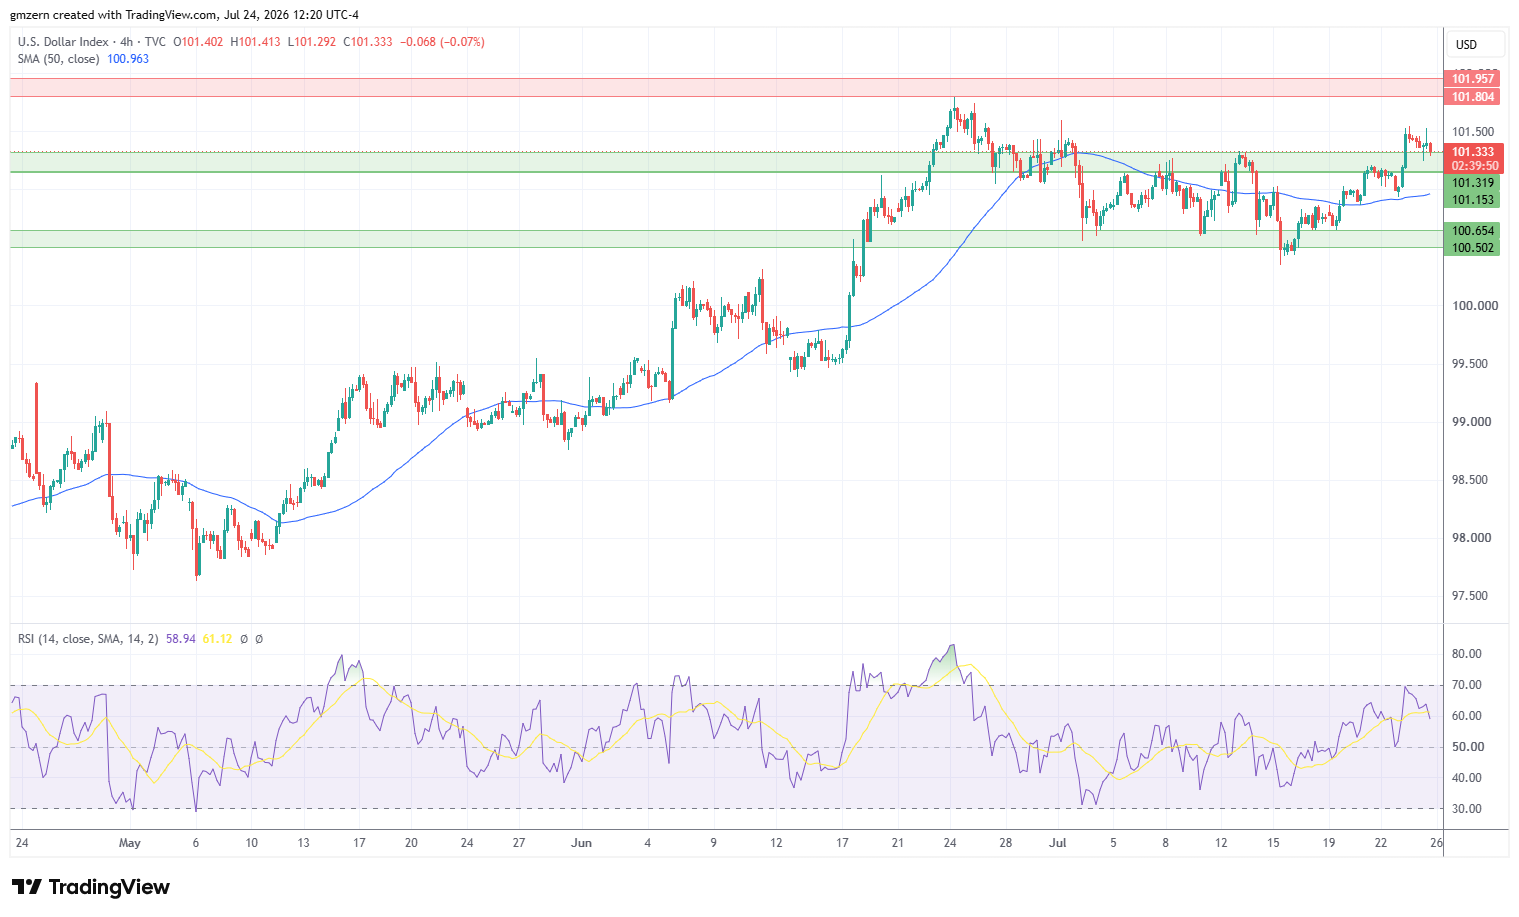
Task: Click the Jun label on time axis
Action: tap(582, 843)
